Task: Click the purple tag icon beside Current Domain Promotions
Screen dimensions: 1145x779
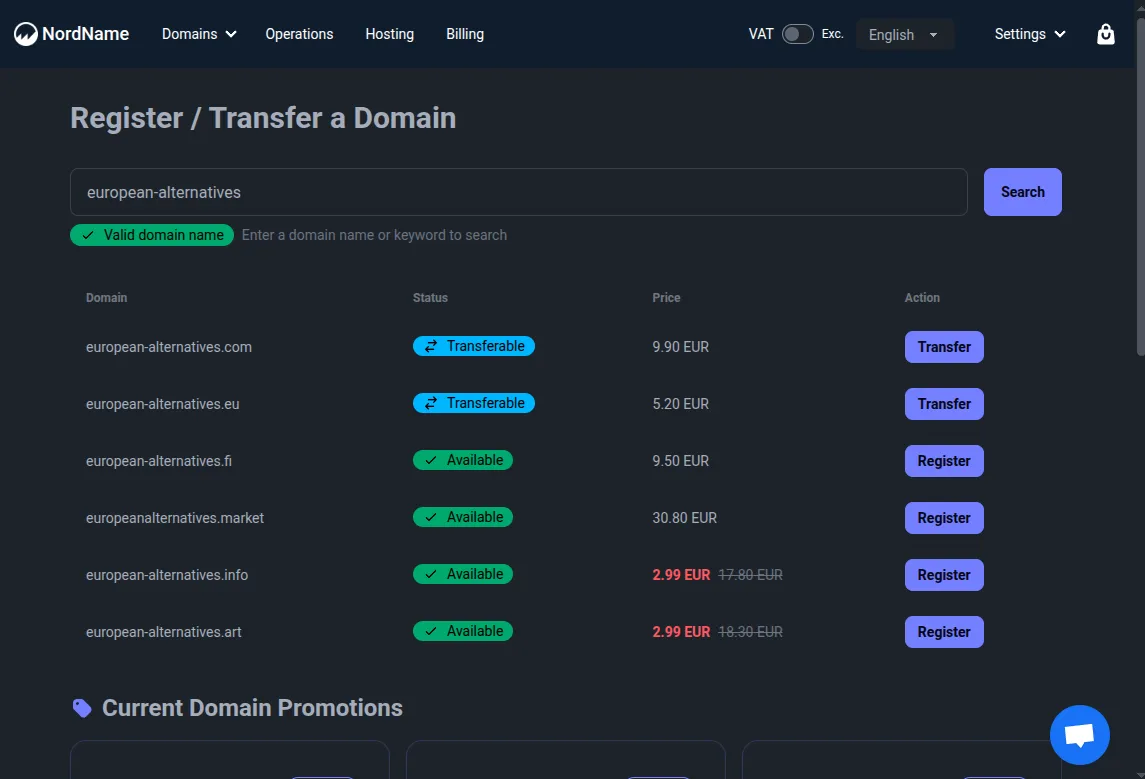Action: (x=81, y=707)
